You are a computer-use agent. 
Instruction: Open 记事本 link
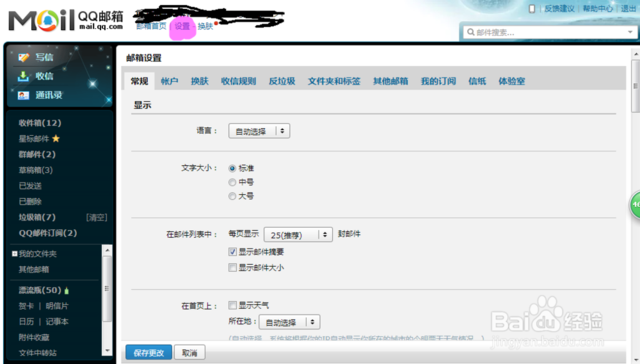click(x=57, y=322)
